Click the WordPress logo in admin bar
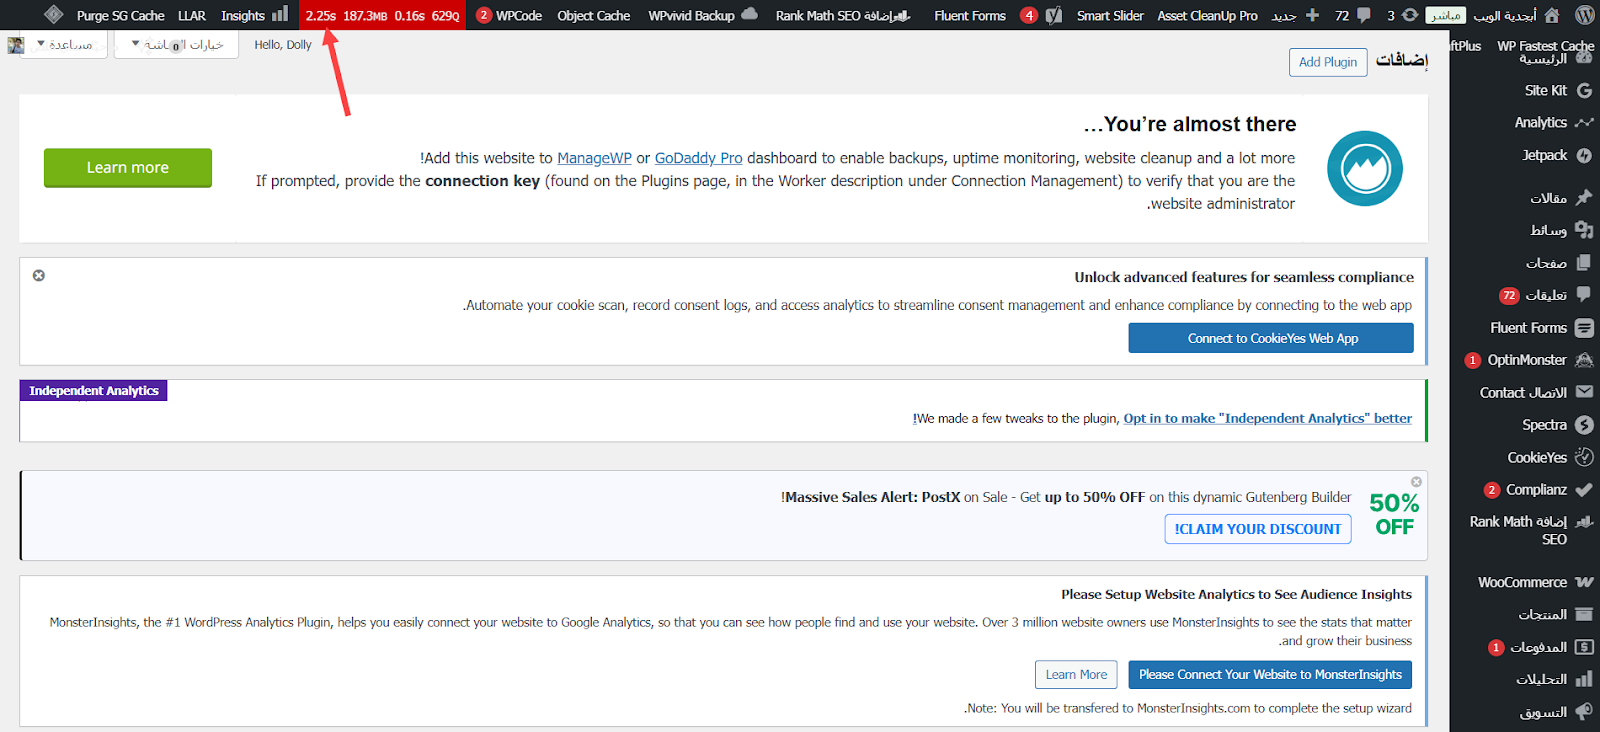The height and width of the screenshot is (732, 1600). [x=1584, y=15]
